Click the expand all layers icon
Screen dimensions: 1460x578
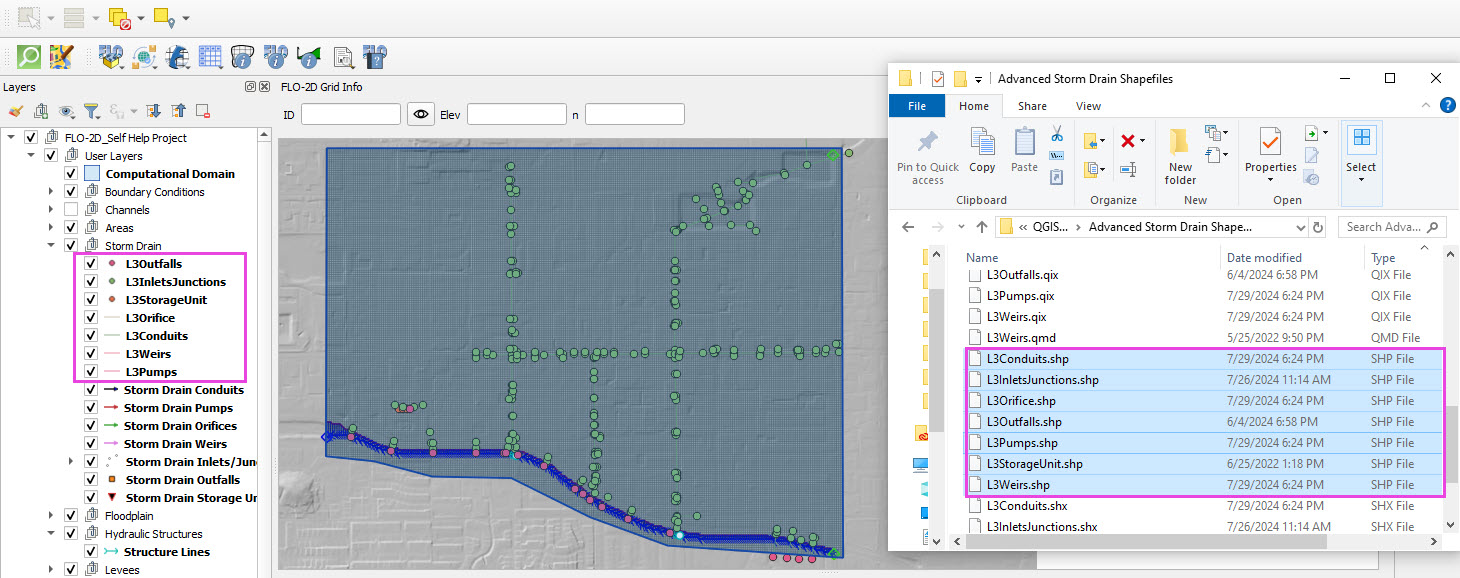(154, 111)
